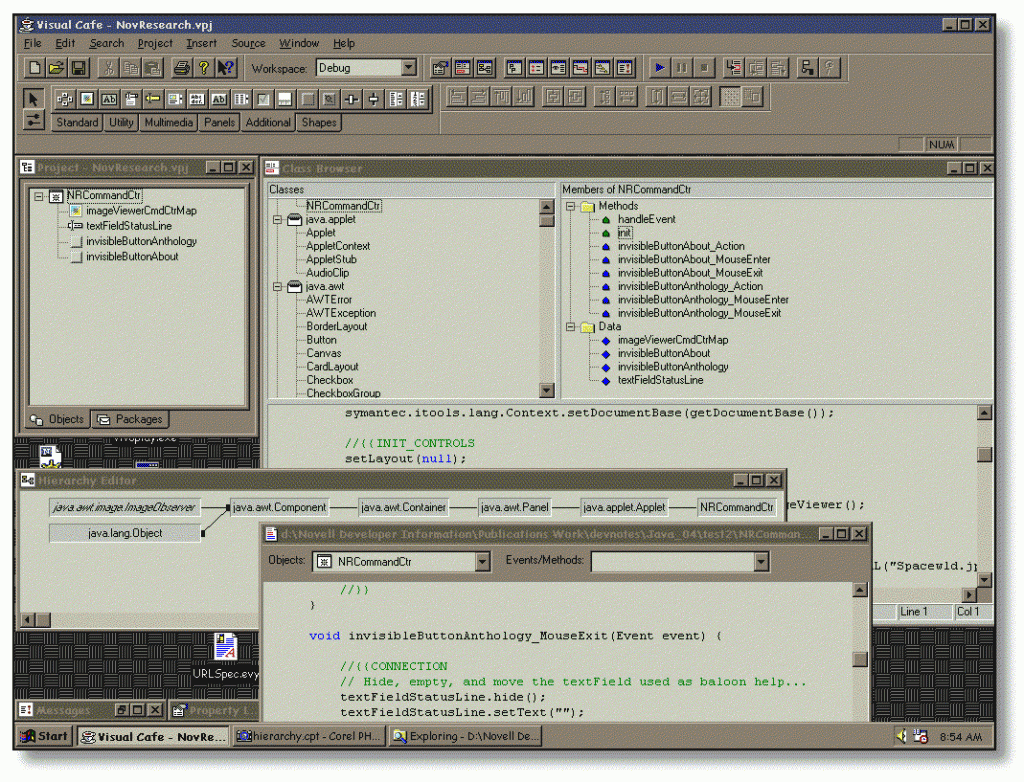
Task: Click the context help arrow-question icon
Action: pos(226,68)
